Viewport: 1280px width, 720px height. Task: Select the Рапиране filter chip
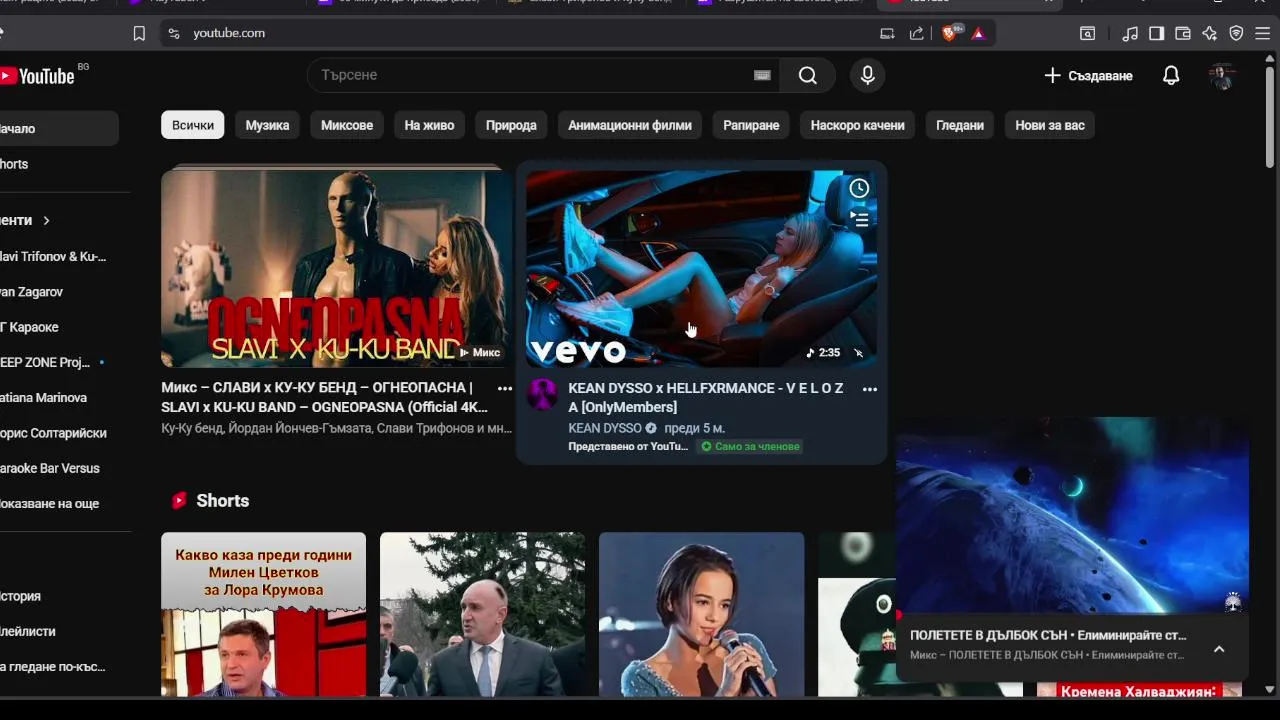[x=751, y=125]
